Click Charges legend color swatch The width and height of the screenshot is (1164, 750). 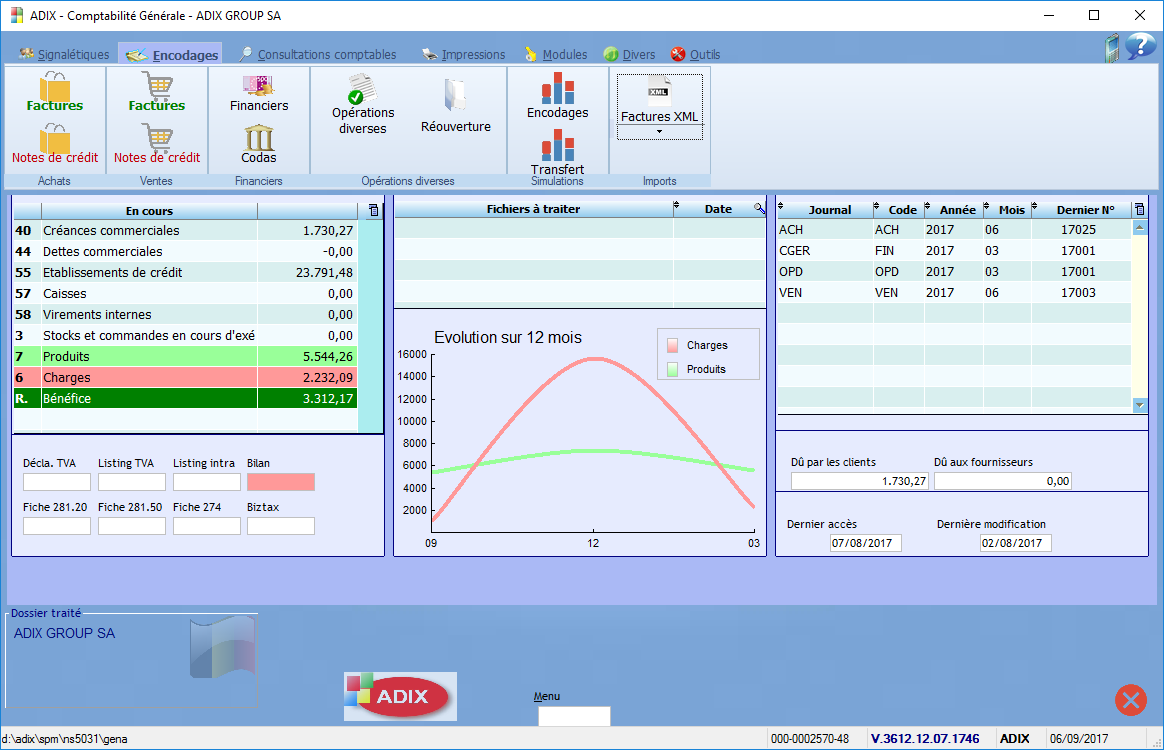click(x=673, y=345)
